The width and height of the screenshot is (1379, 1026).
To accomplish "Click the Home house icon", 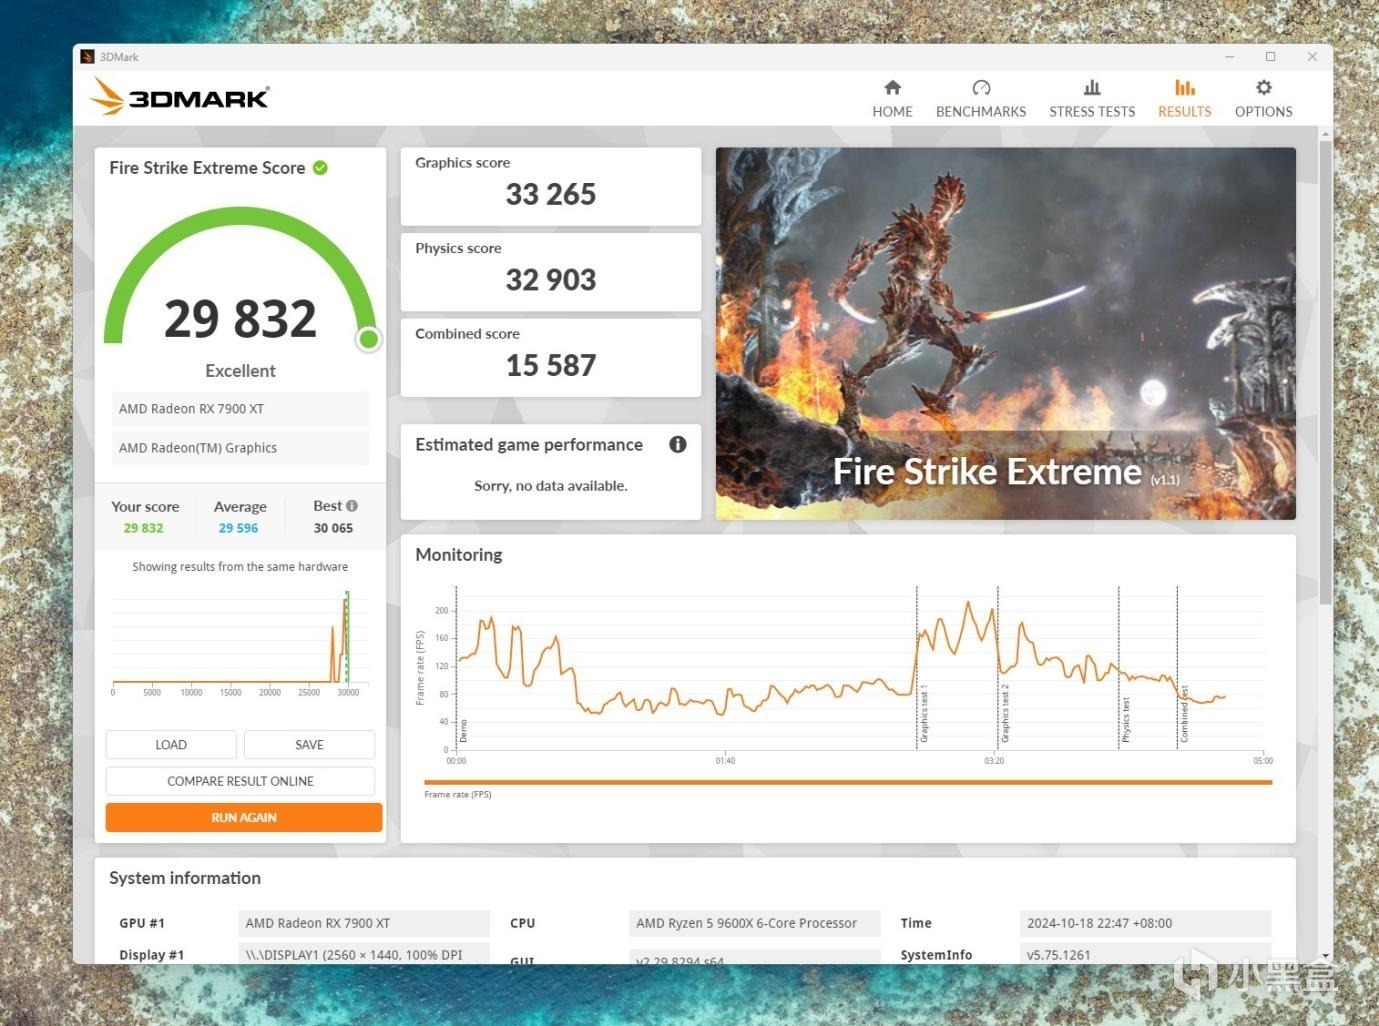I will pos(892,88).
